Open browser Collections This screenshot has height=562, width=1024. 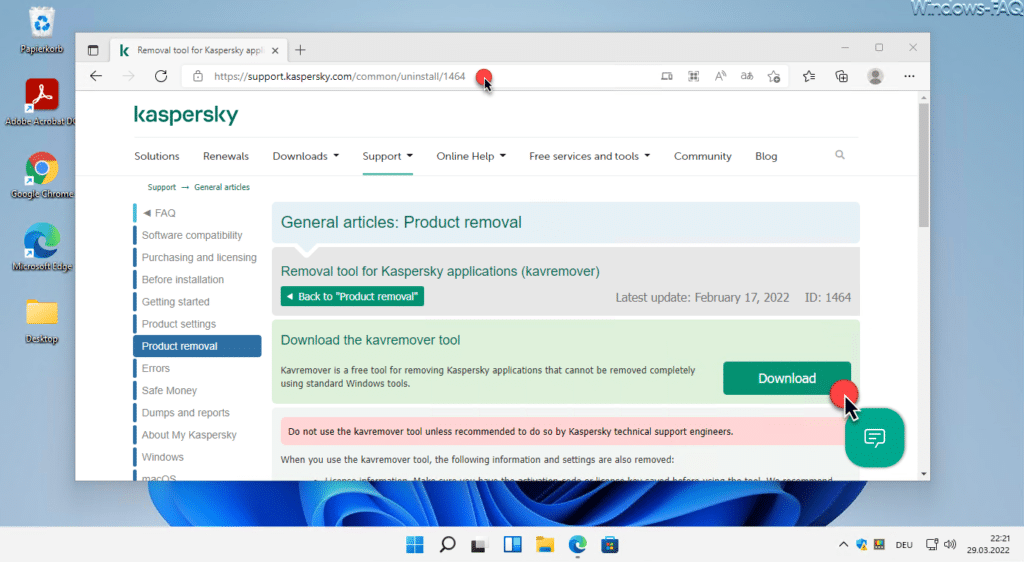(842, 76)
